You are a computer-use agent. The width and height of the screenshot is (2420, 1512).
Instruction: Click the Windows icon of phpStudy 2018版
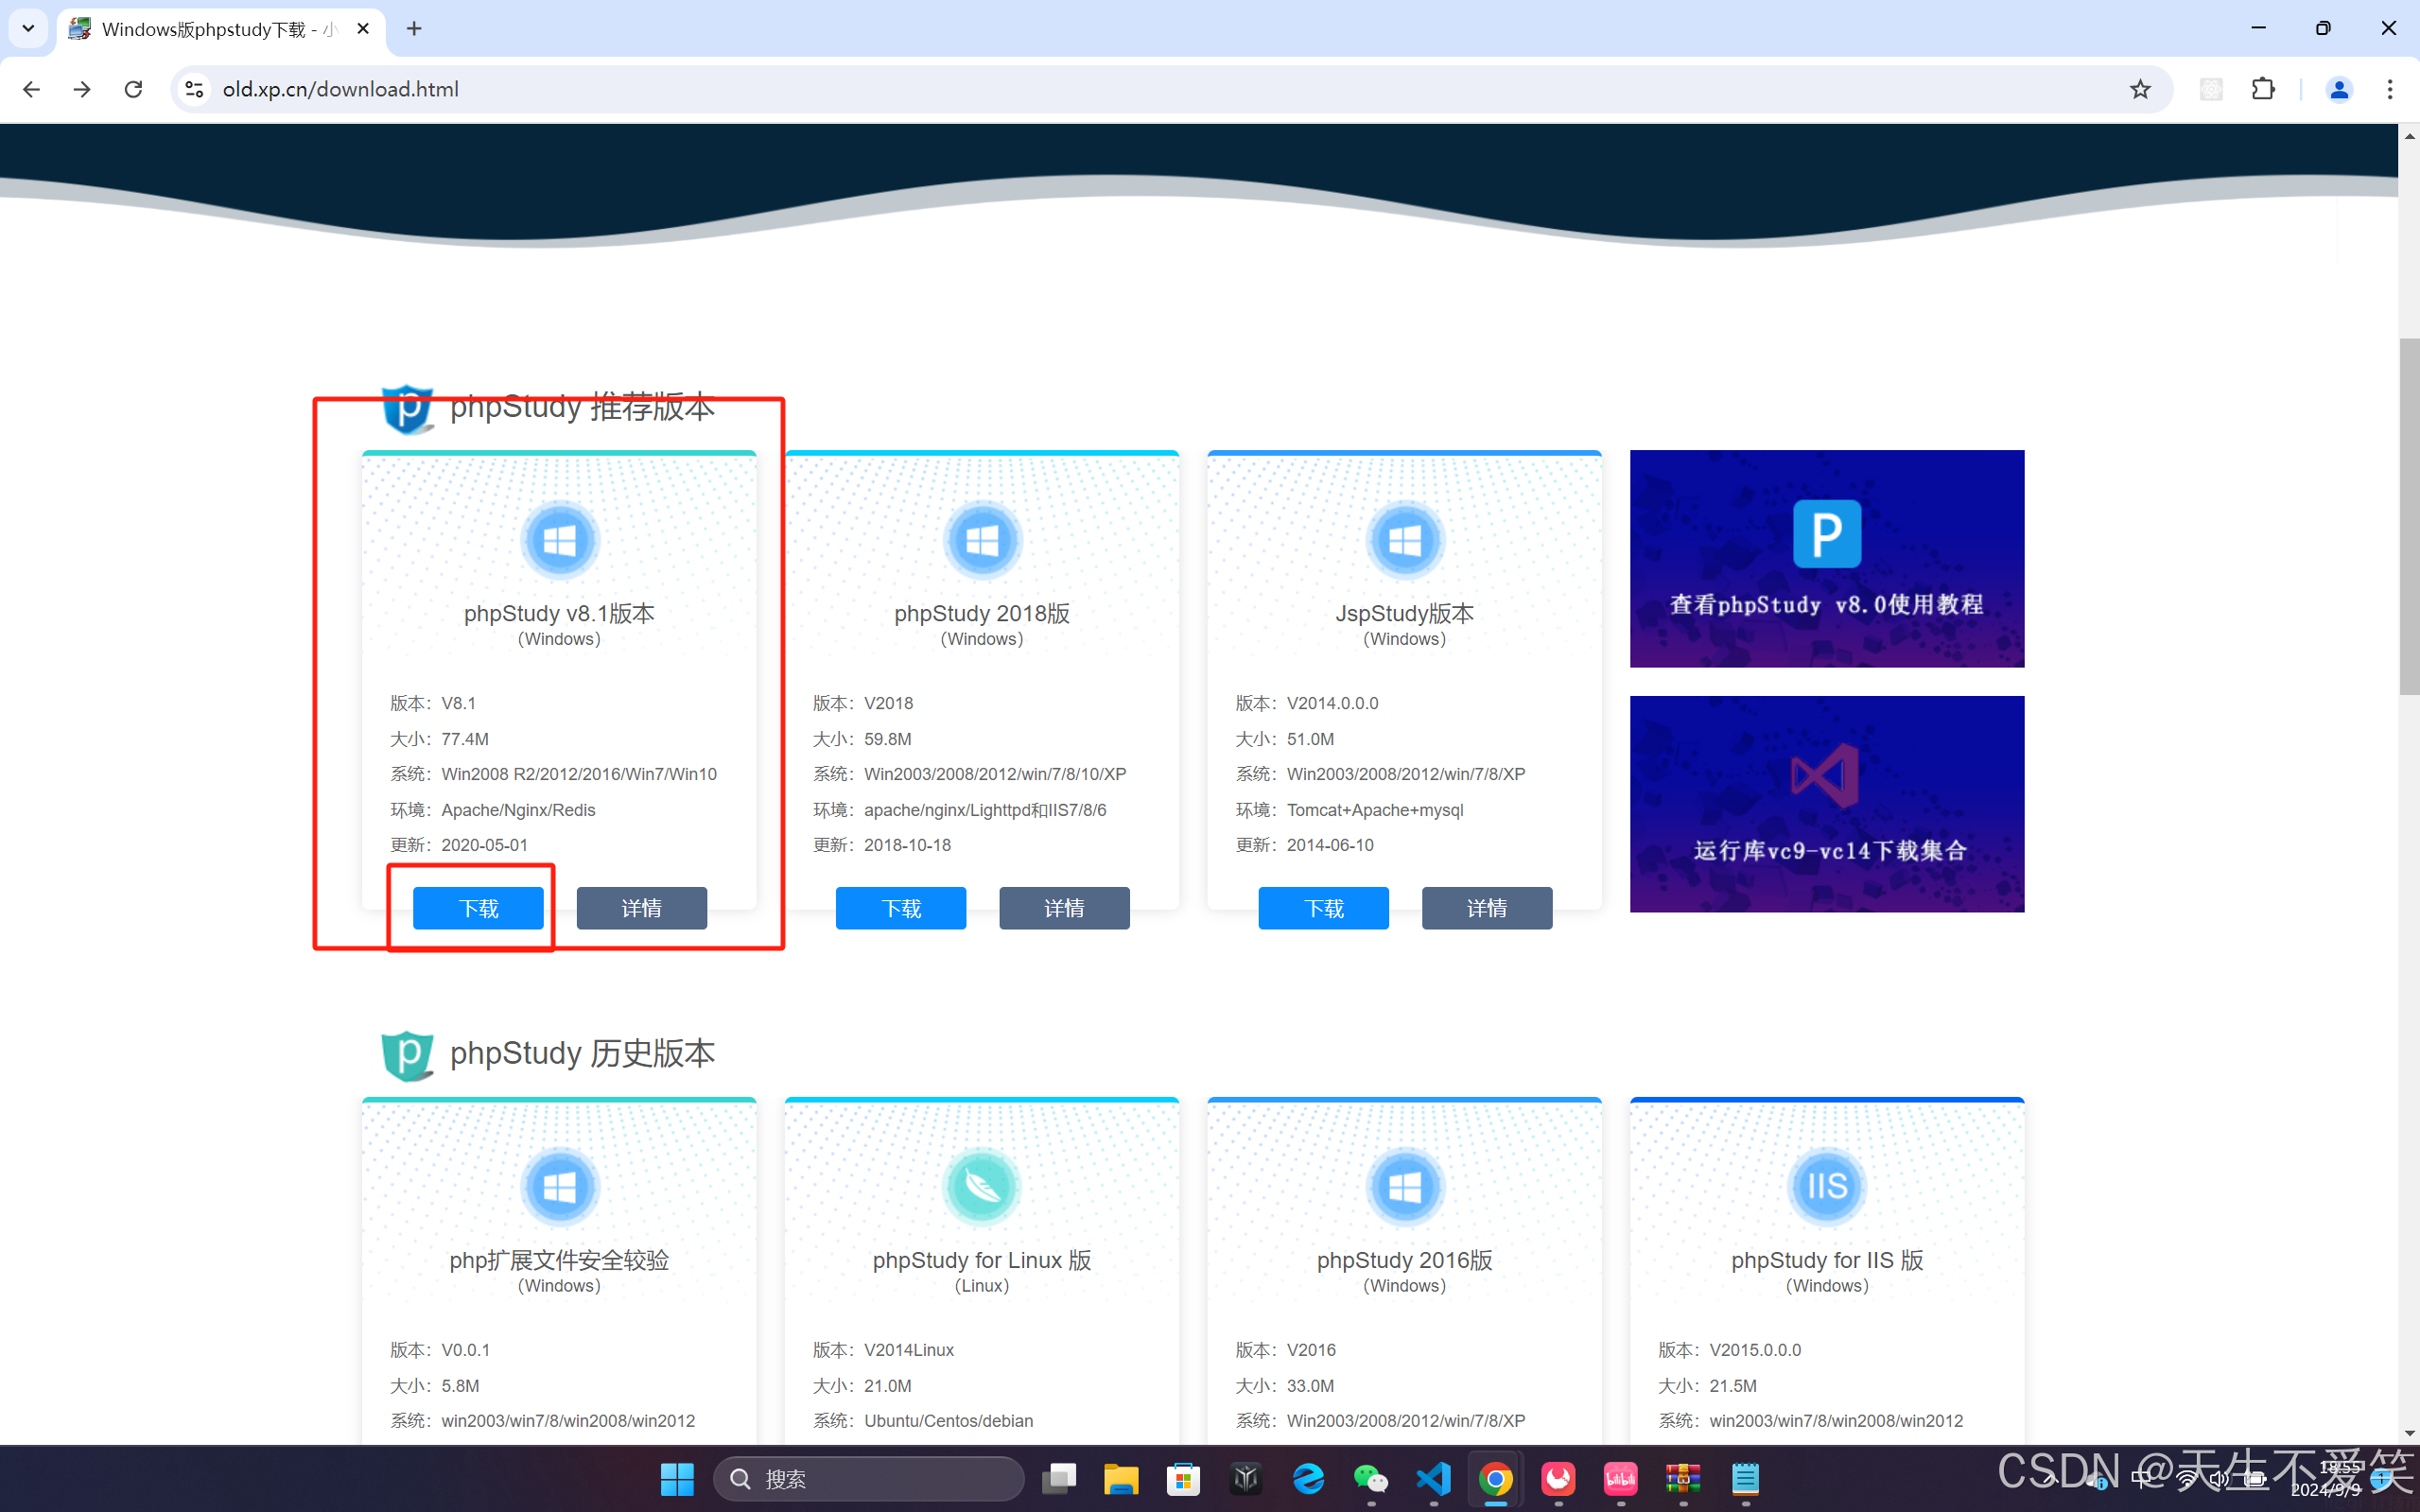(x=982, y=541)
